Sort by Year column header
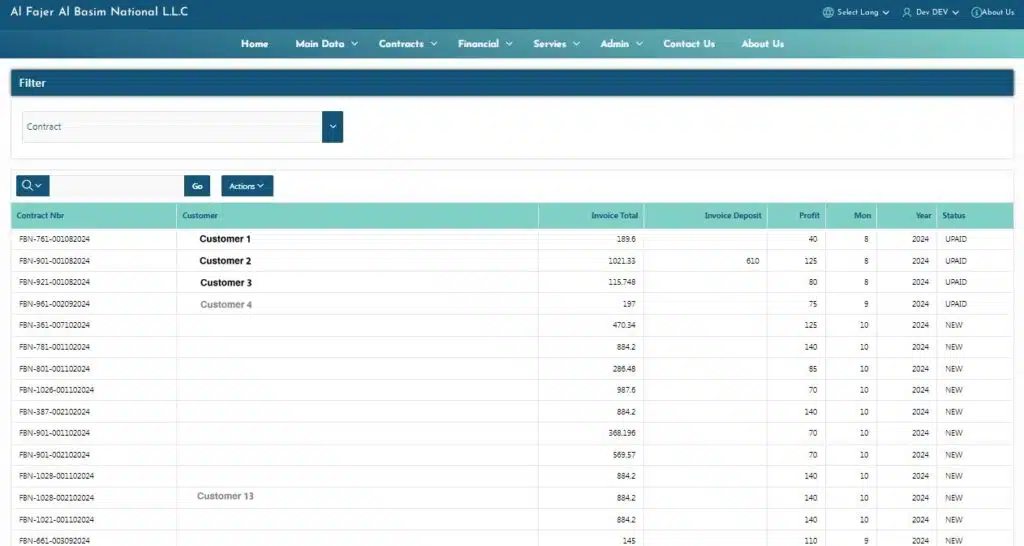 click(923, 216)
